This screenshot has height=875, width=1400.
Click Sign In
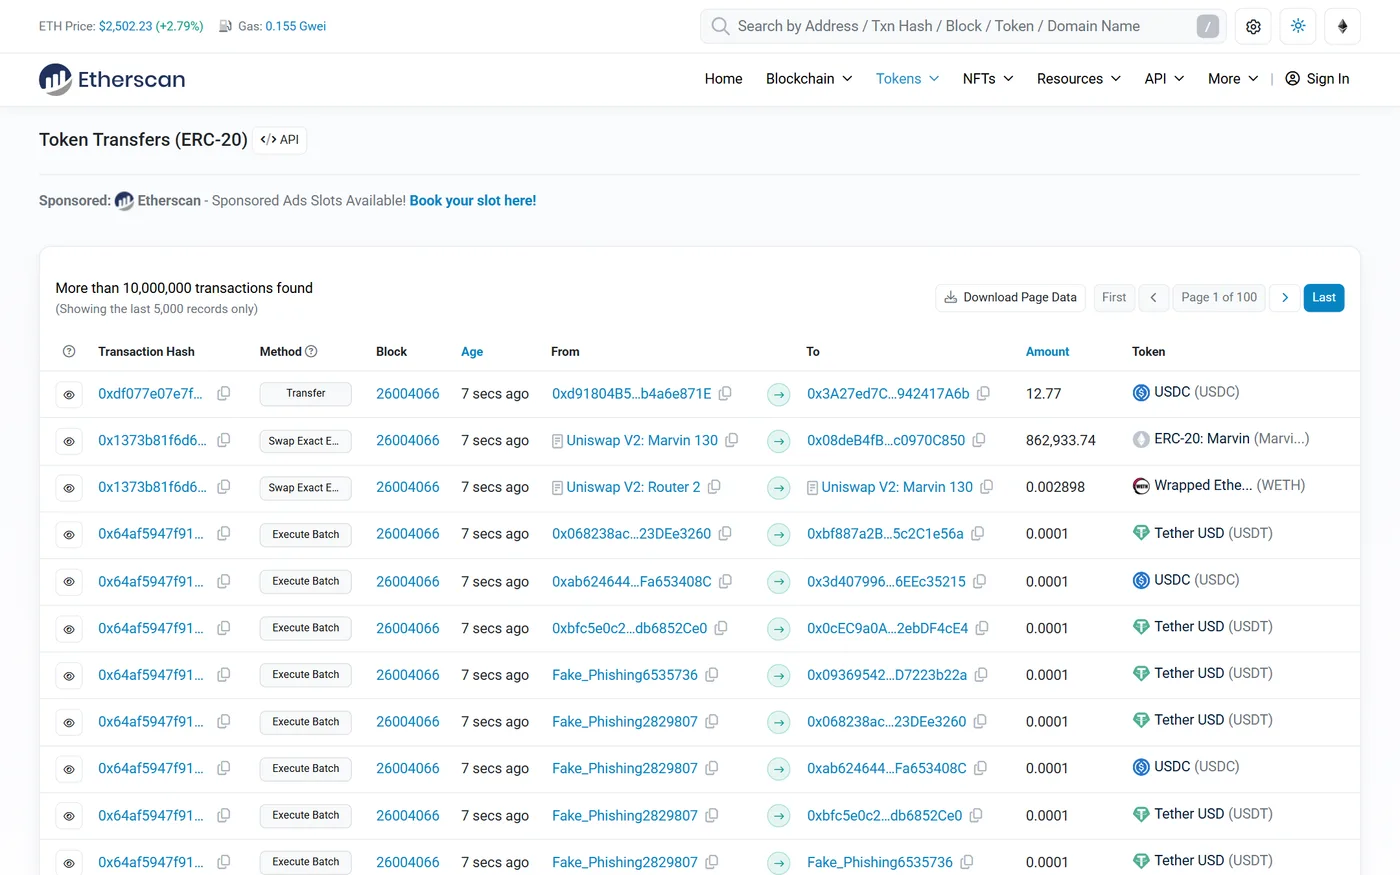pos(1317,79)
